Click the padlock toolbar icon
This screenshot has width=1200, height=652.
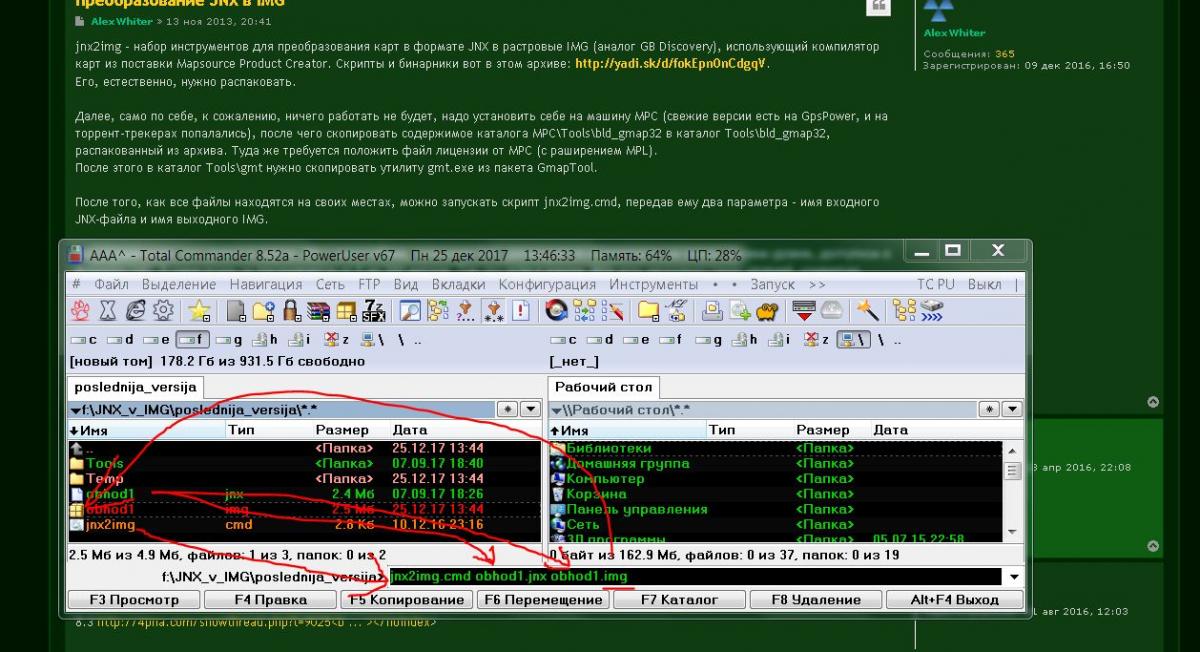(x=292, y=310)
